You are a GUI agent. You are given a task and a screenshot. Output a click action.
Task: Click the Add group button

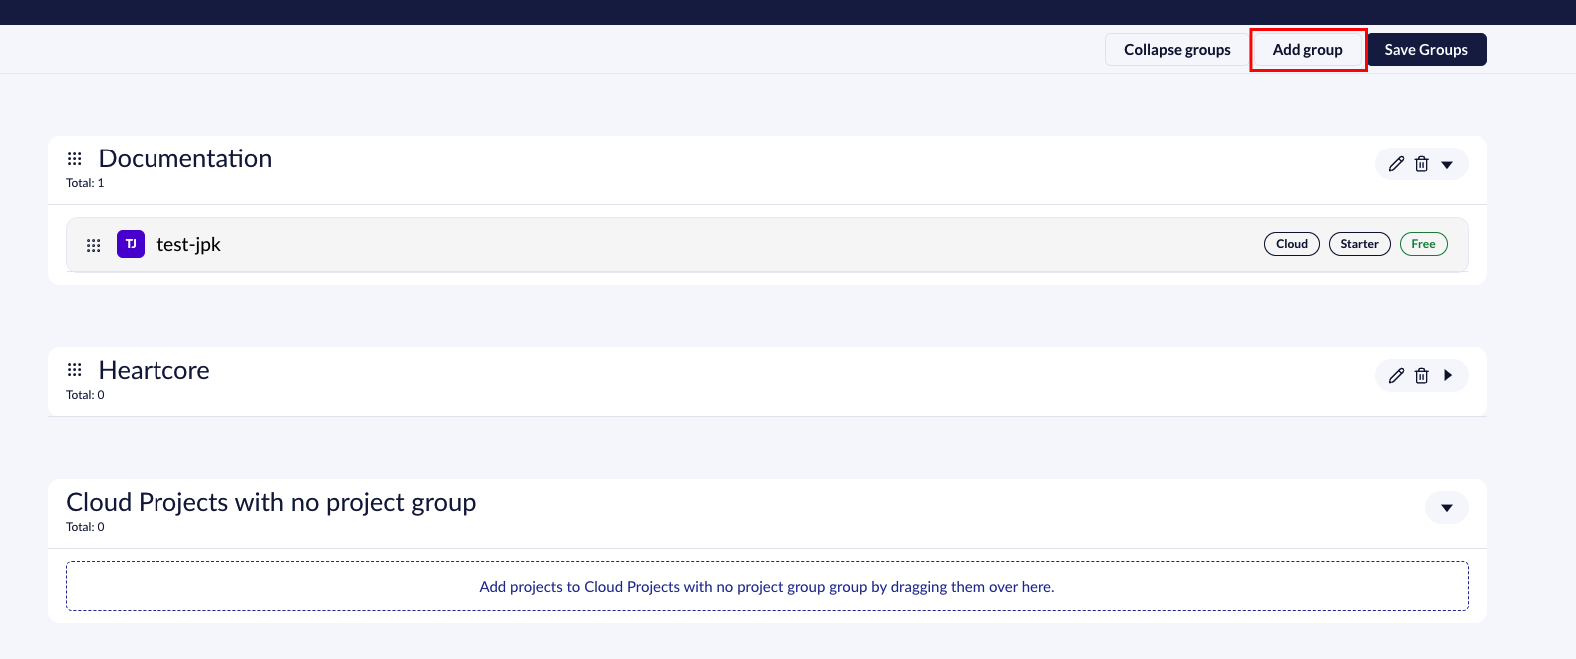(x=1308, y=49)
